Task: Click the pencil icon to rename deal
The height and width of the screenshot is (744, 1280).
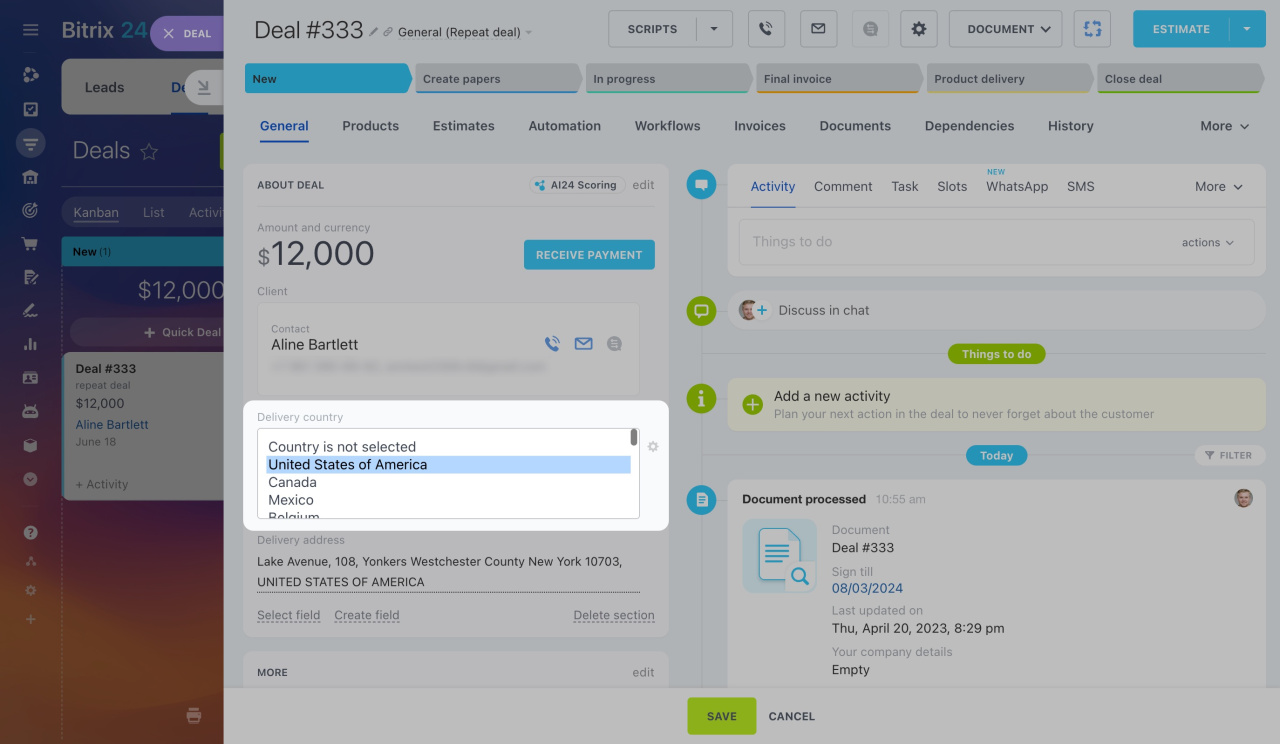Action: click(374, 32)
